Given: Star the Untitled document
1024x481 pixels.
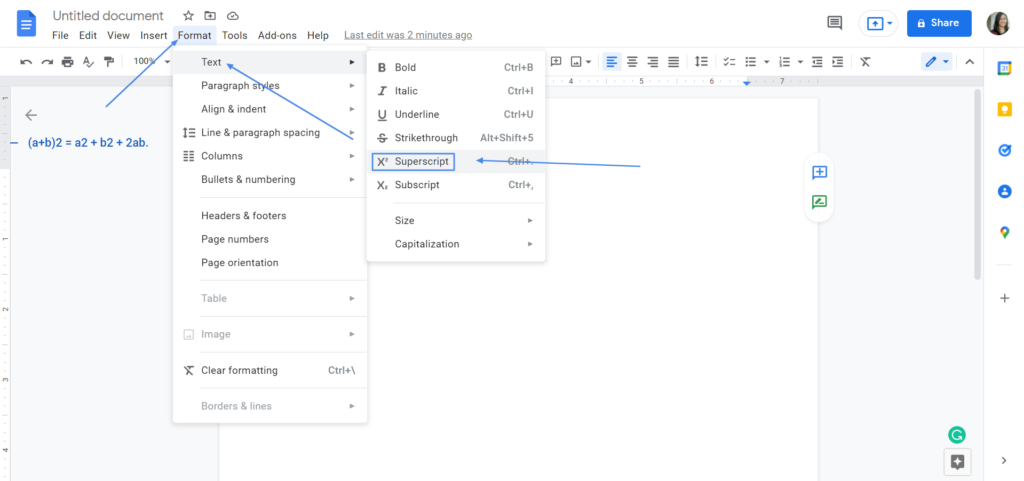Looking at the screenshot, I should (188, 16).
